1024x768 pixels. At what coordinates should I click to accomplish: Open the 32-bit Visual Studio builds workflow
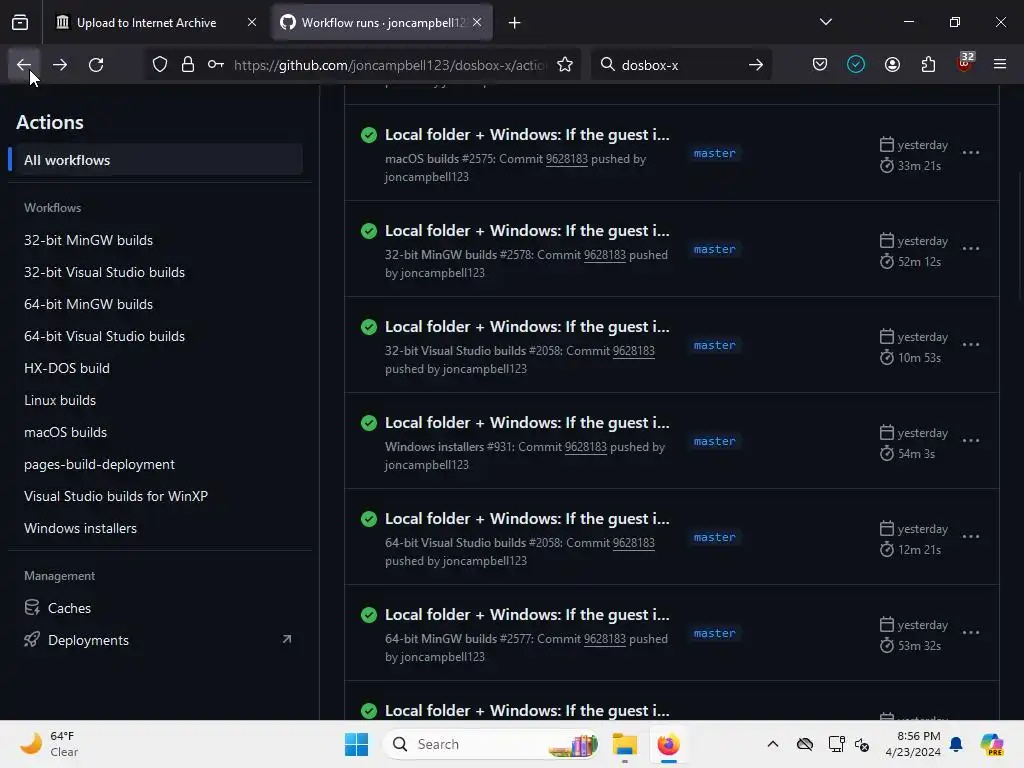pos(104,272)
